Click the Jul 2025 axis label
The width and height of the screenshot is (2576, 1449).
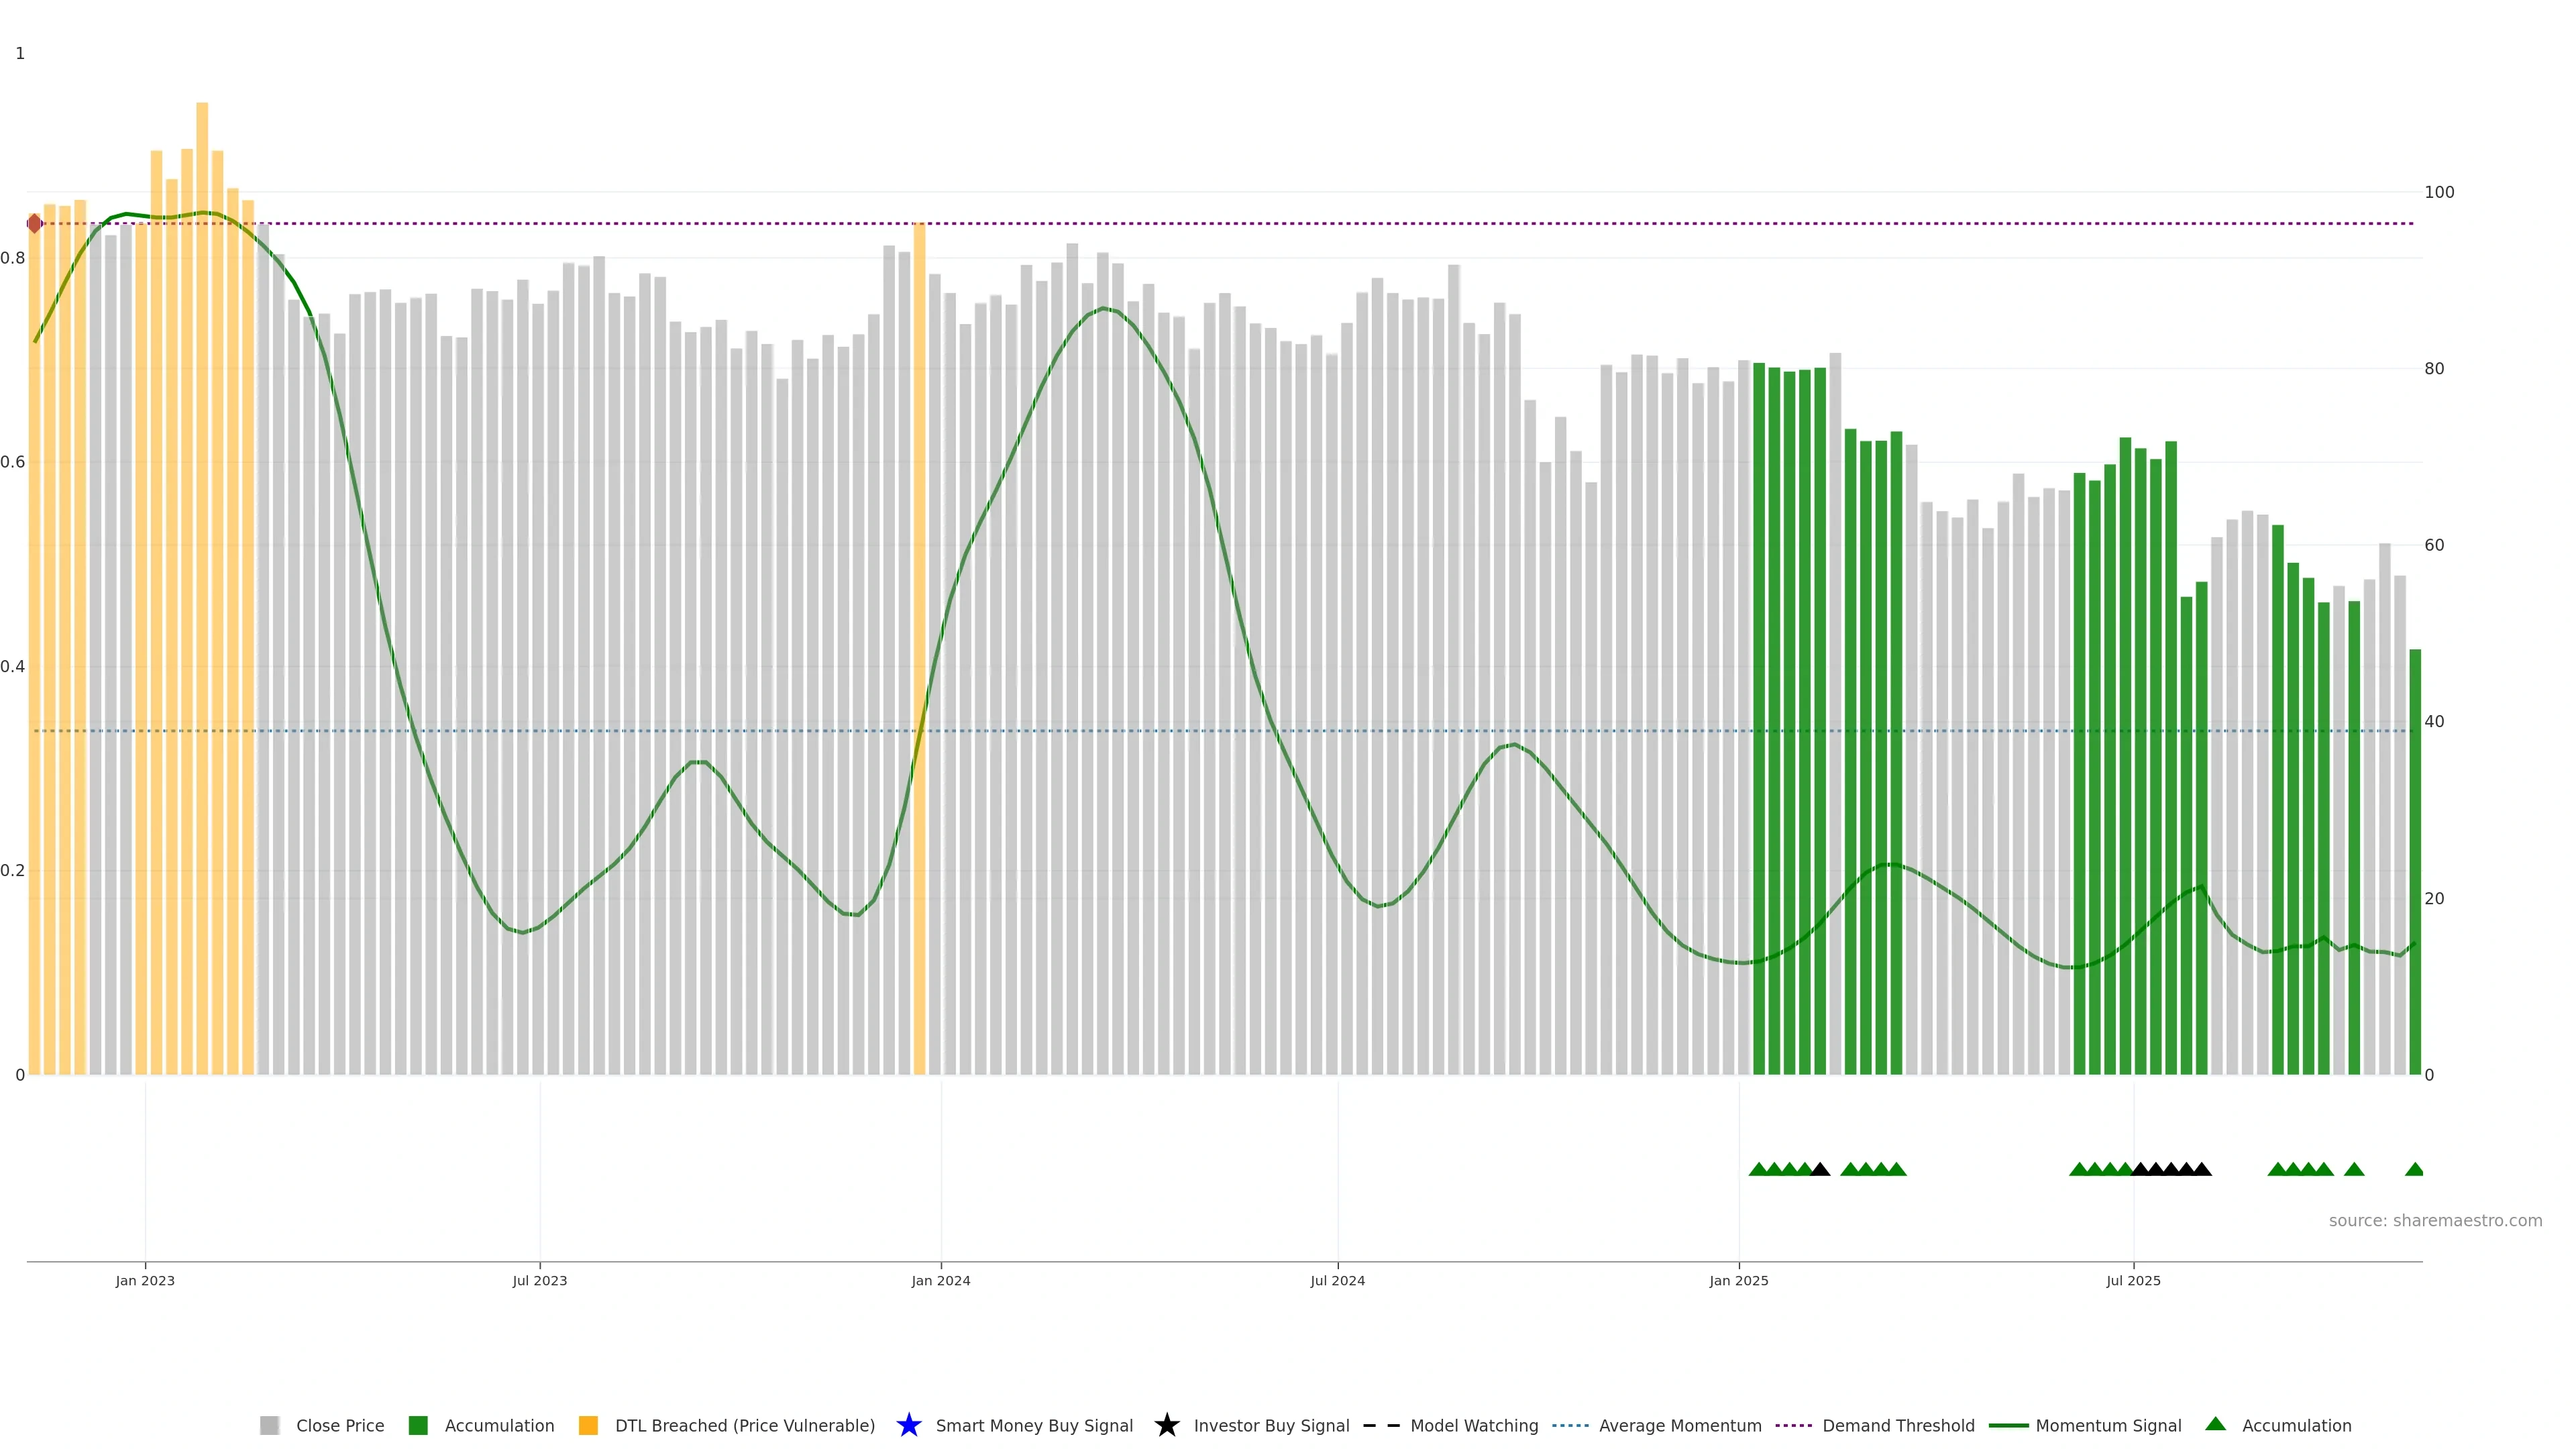[x=2133, y=1280]
